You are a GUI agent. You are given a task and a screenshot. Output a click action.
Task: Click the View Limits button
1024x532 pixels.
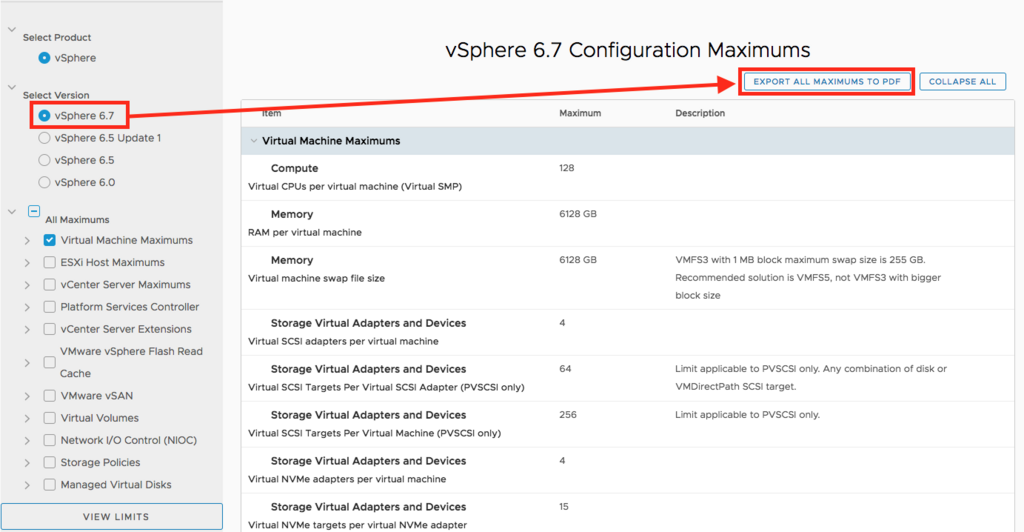pyautogui.click(x=112, y=516)
